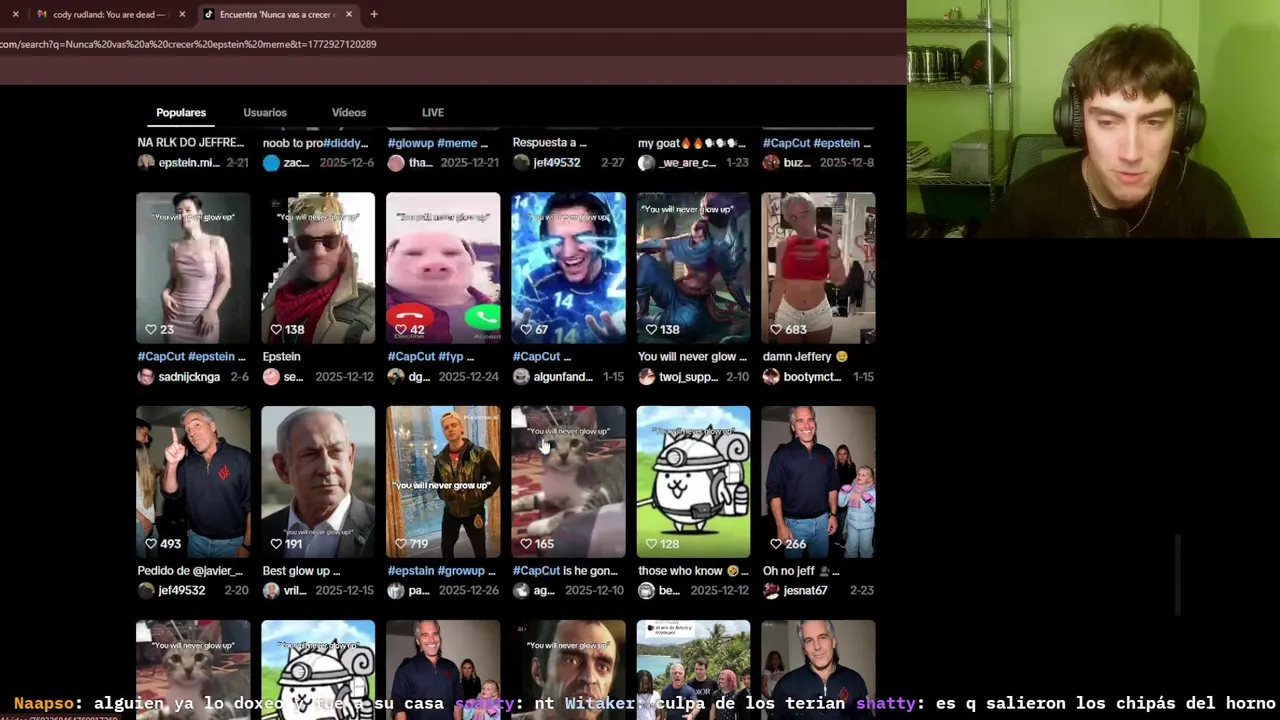Image resolution: width=1280 pixels, height=720 pixels.
Task: Close the 'cody rudland: You are dead' tab
Action: pyautogui.click(x=182, y=14)
